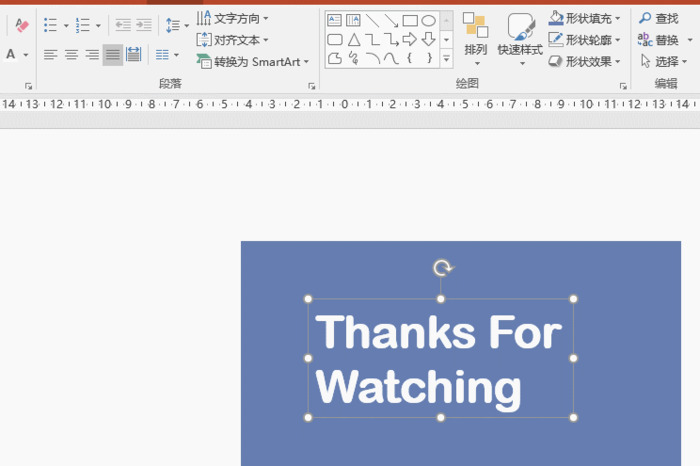Select the oval shape in shapes gallery
Image resolution: width=700 pixels, height=466 pixels.
(428, 20)
